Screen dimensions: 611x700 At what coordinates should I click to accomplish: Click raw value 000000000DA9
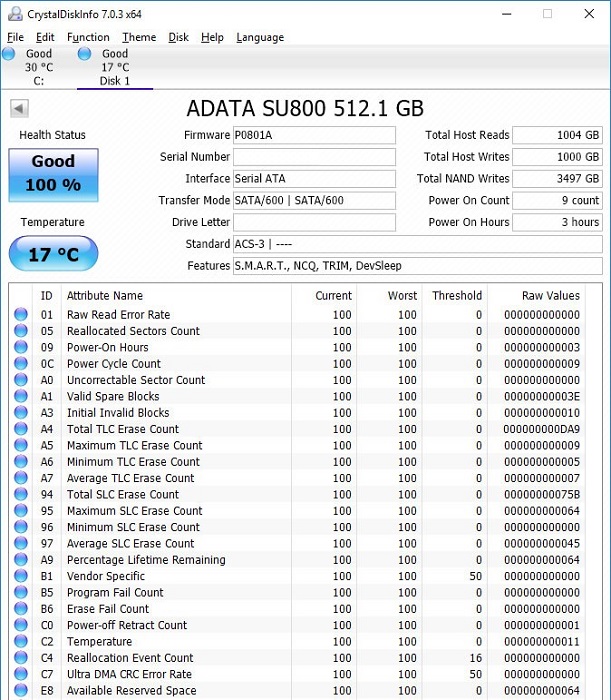coord(541,429)
